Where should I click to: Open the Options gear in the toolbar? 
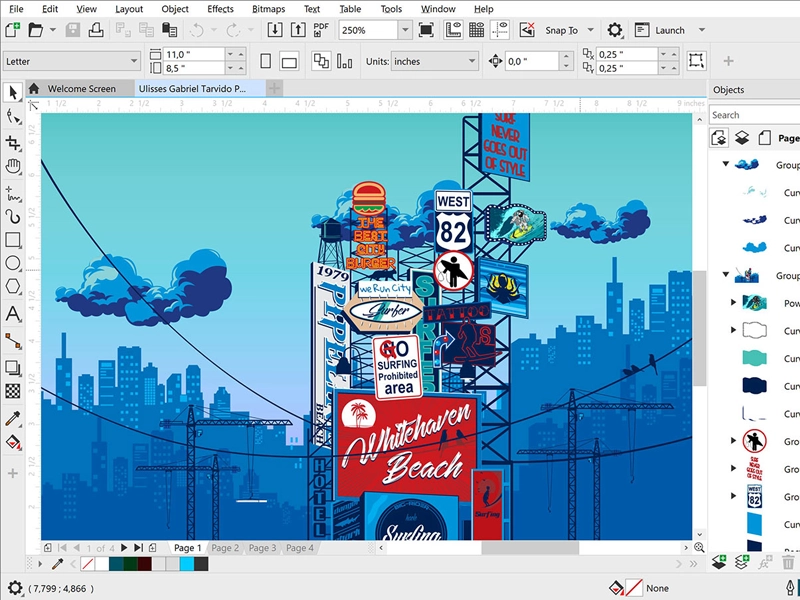point(615,30)
